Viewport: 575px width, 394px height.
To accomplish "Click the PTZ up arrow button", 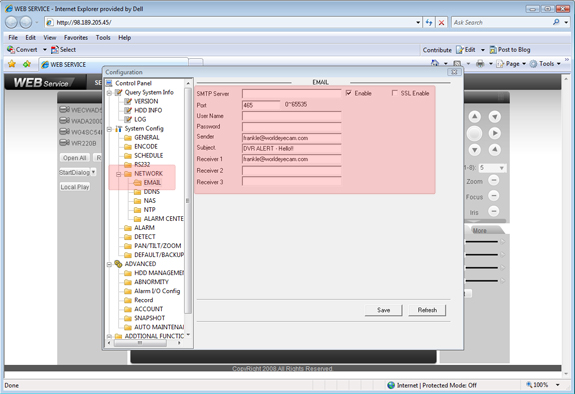I will click(475, 117).
